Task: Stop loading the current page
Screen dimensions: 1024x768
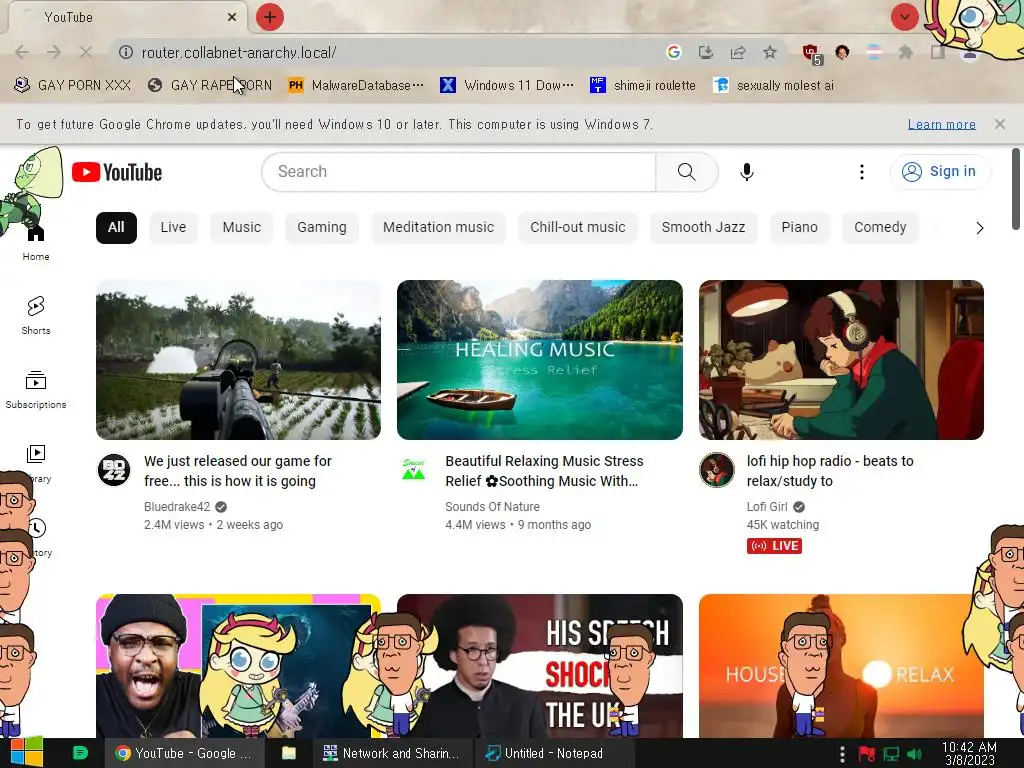Action: [86, 52]
